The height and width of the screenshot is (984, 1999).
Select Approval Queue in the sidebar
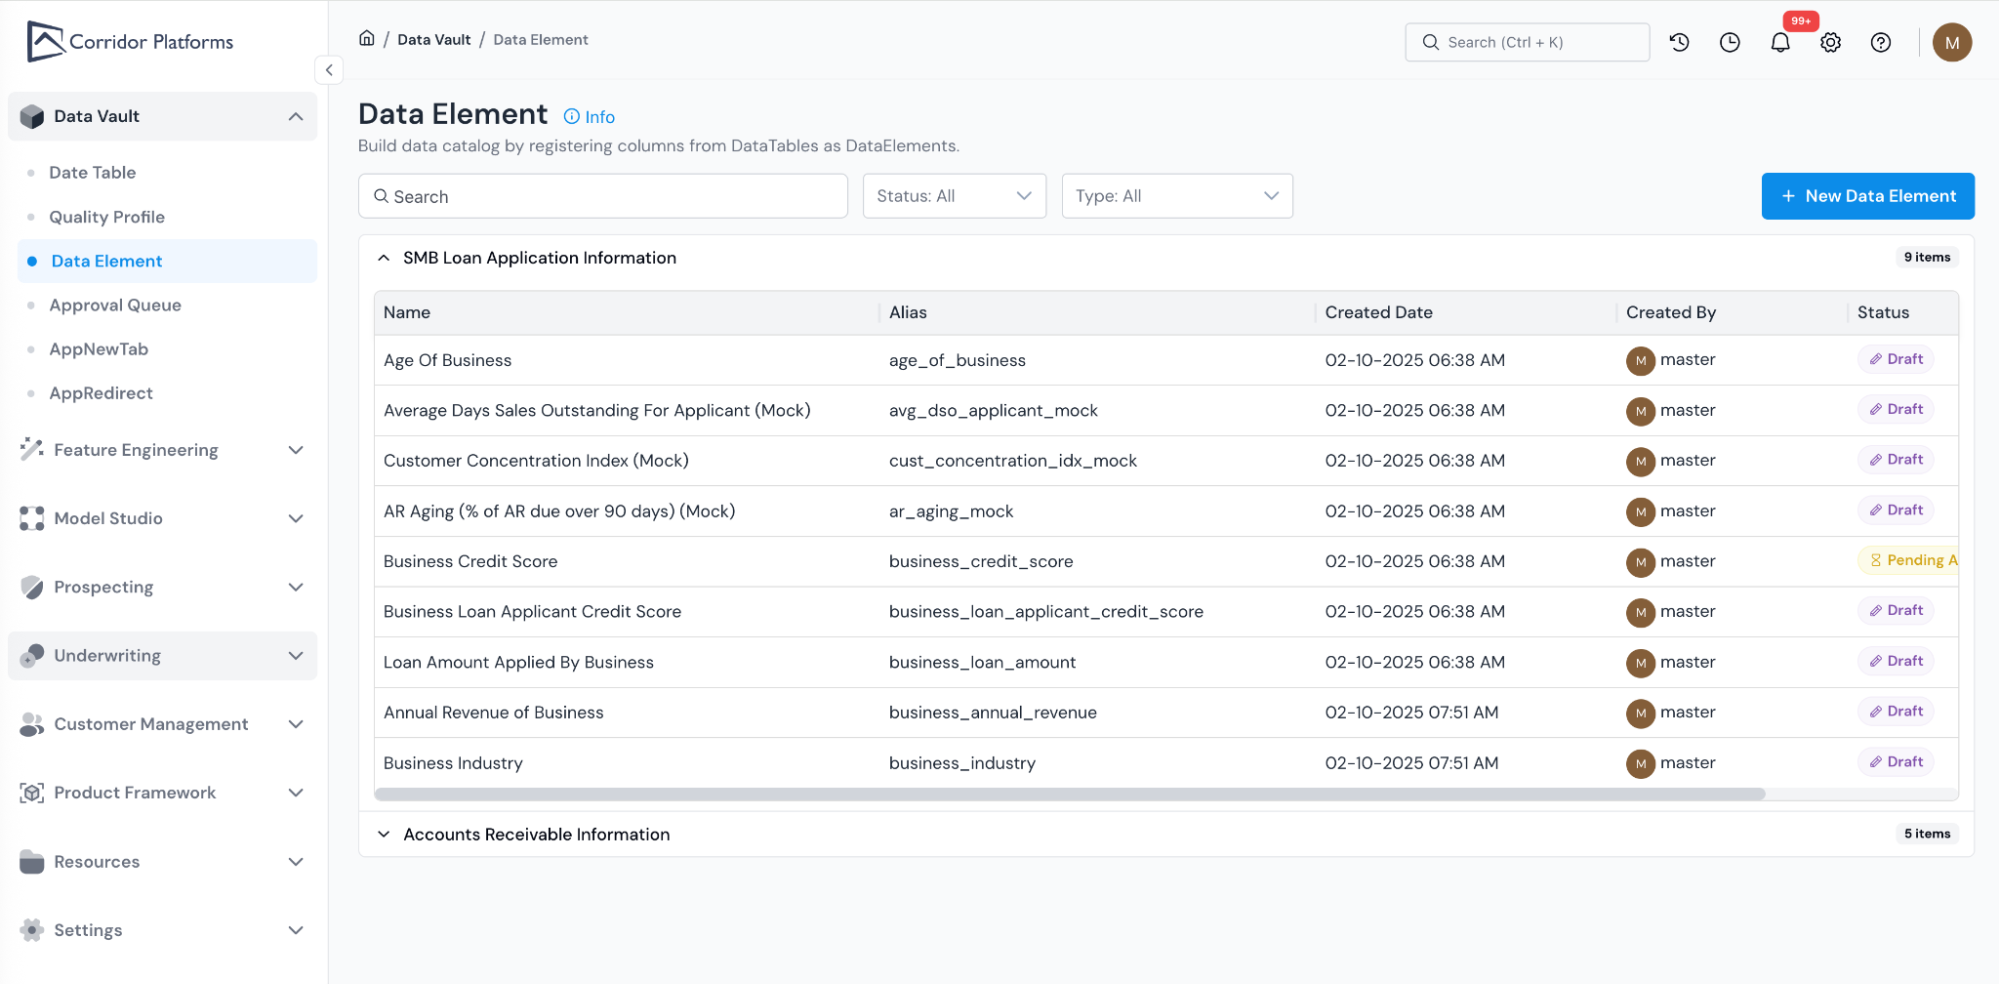coord(115,305)
